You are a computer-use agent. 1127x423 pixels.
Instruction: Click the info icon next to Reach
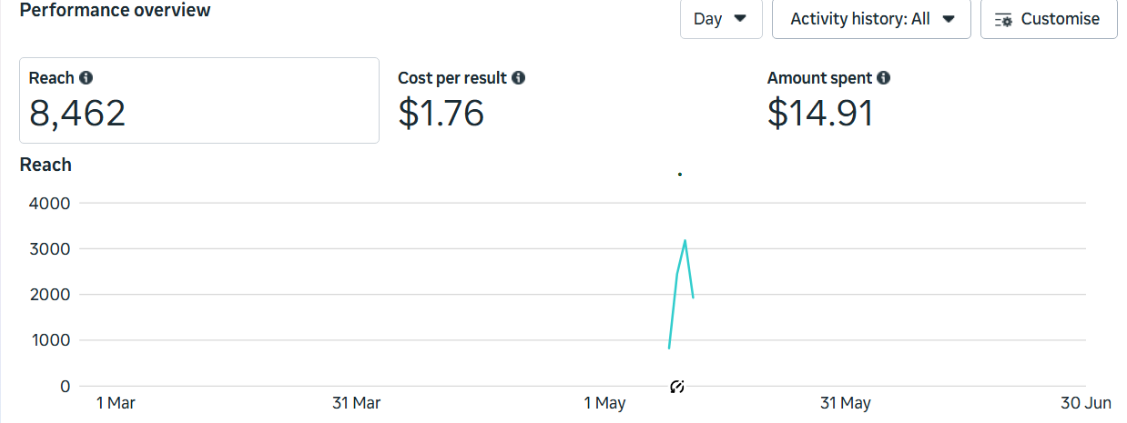pyautogui.click(x=87, y=78)
